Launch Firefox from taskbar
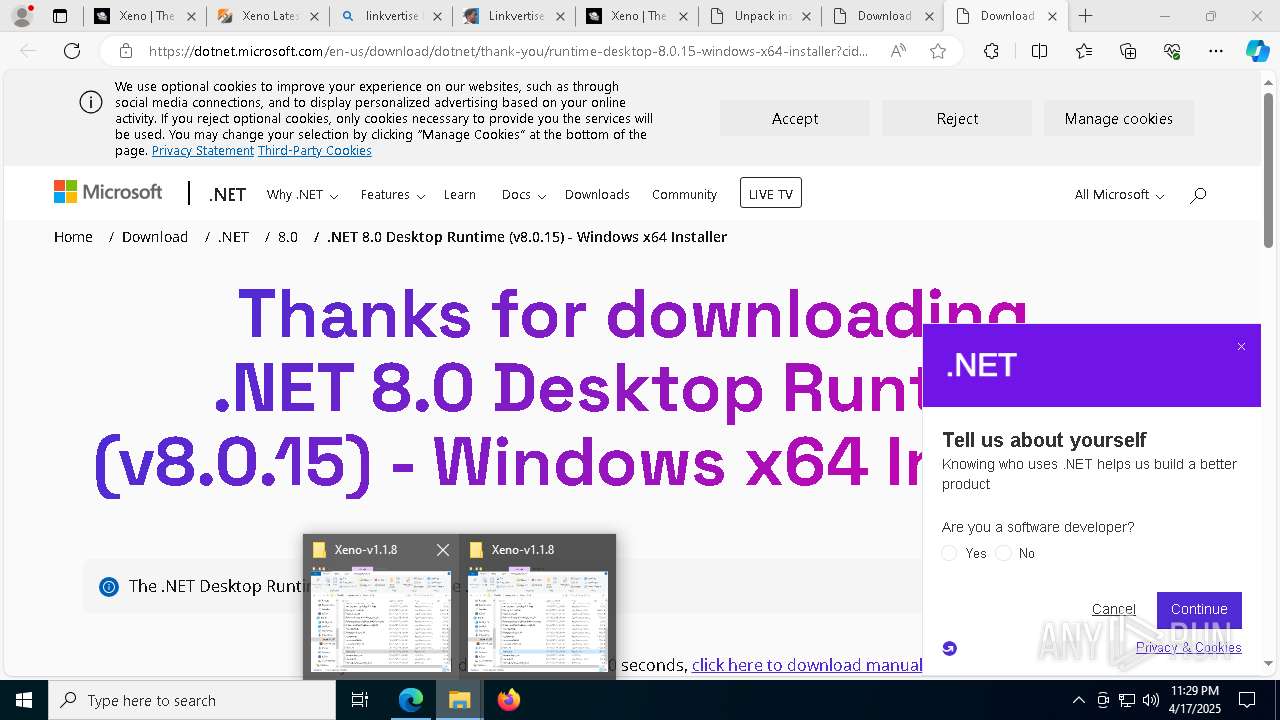The height and width of the screenshot is (720, 1280). click(x=509, y=700)
